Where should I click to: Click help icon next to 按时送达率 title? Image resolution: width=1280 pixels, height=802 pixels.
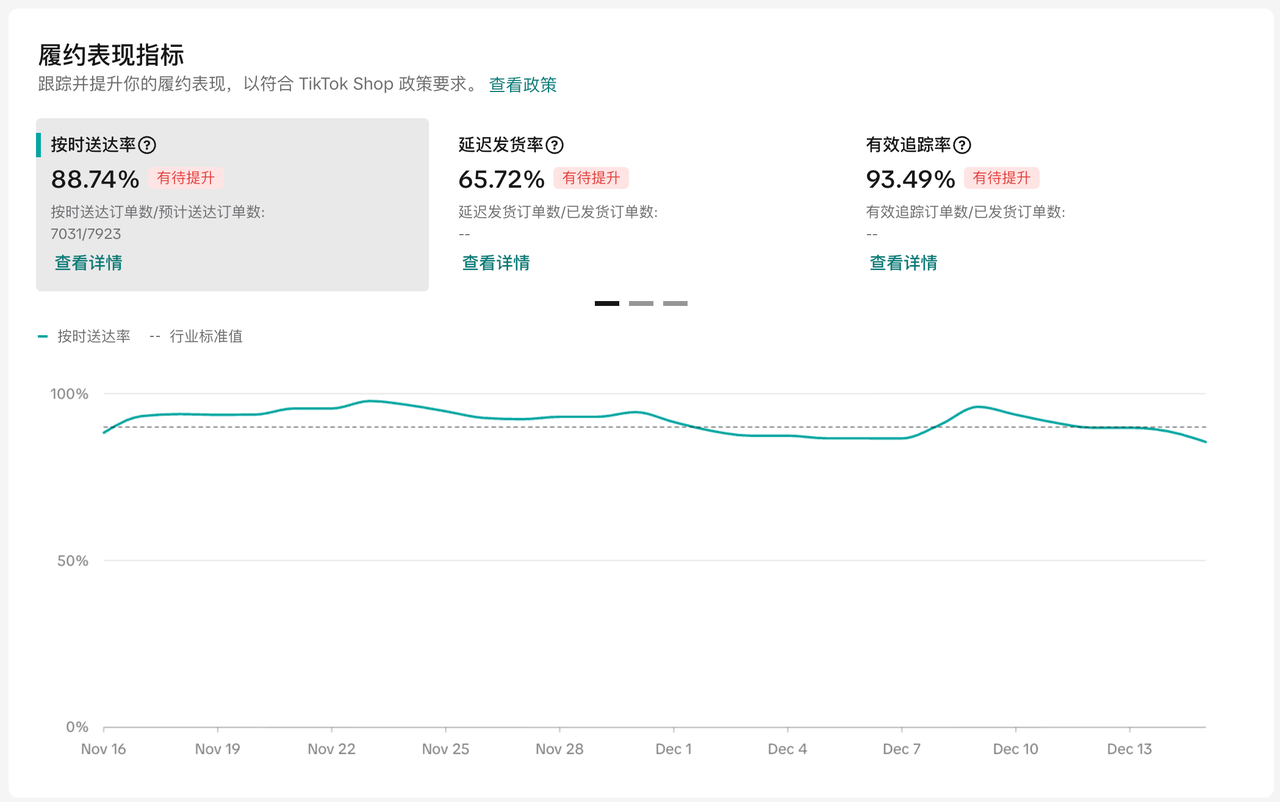point(147,145)
